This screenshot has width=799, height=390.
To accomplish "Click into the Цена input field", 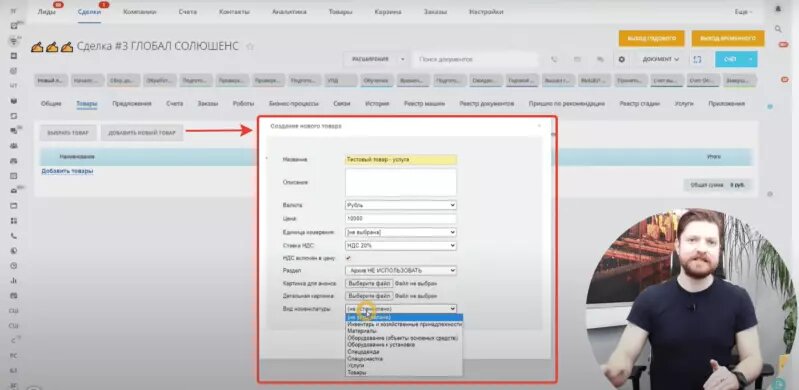I will click(x=401, y=219).
